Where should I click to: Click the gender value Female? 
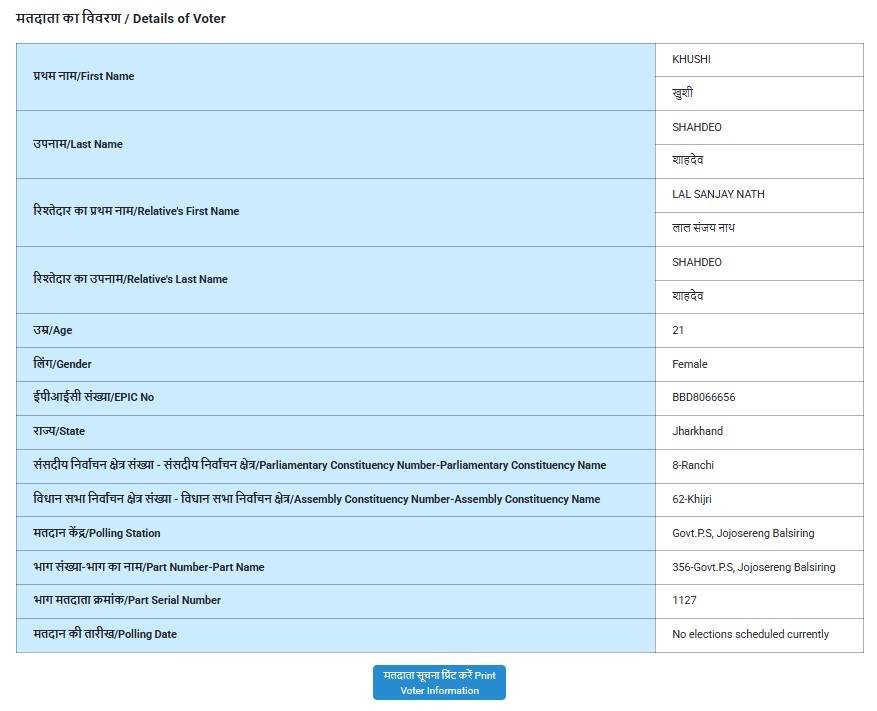(689, 364)
